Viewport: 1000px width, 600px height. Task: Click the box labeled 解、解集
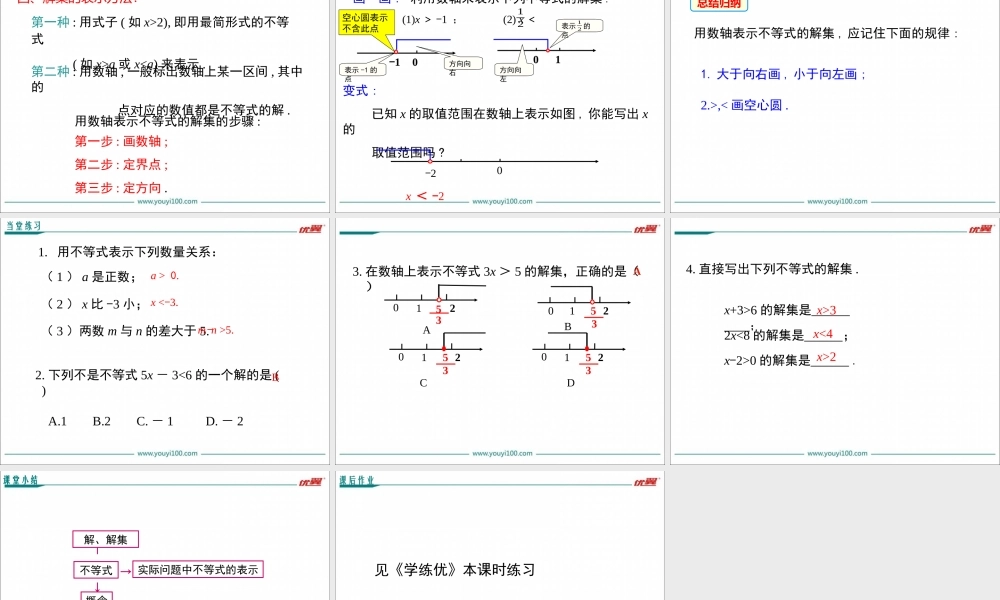pos(105,539)
